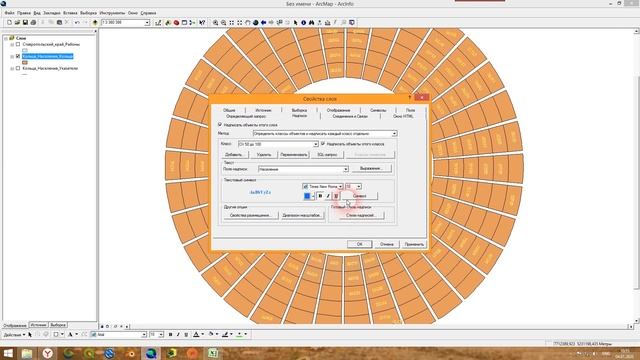Viewport: 640px width, 360px height.
Task: Select the arrow pointer in Draw toolbar
Action: [x=30, y=335]
